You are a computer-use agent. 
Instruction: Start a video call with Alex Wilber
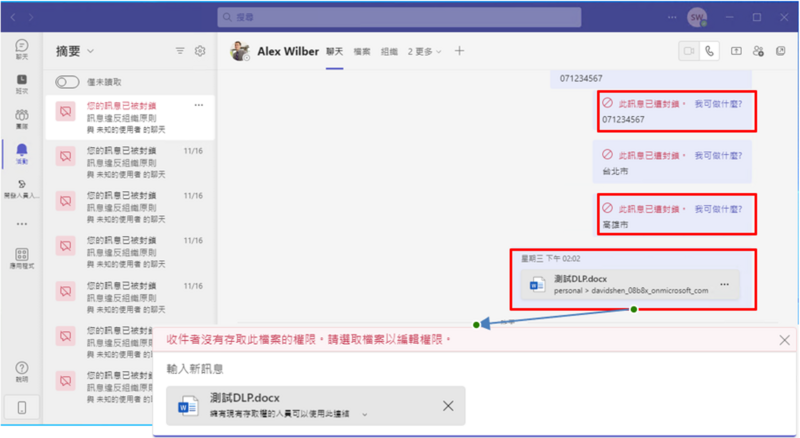[689, 51]
